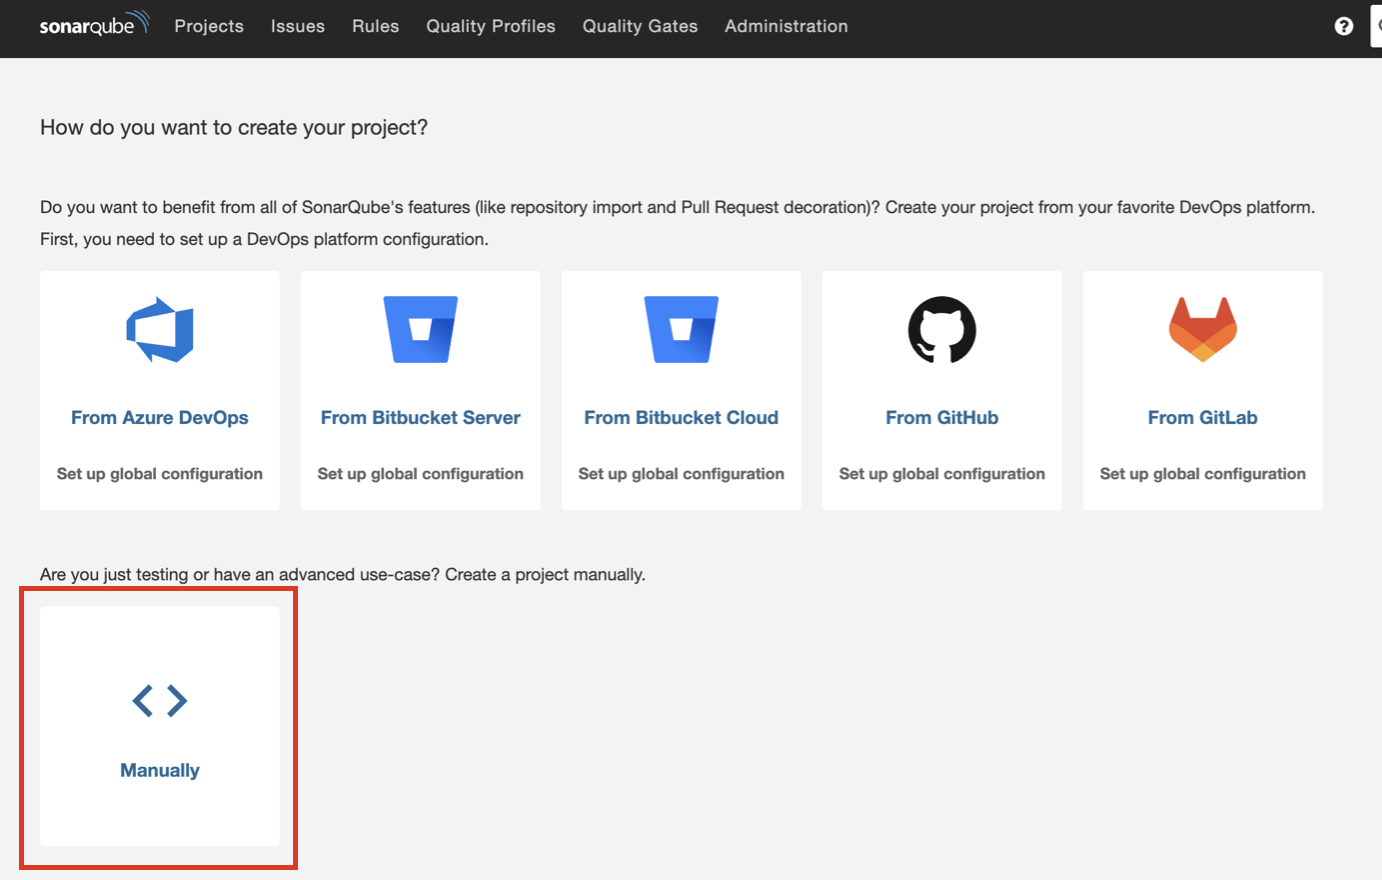Click the SonarQube logo
Viewport: 1382px width, 880px height.
point(93,24)
